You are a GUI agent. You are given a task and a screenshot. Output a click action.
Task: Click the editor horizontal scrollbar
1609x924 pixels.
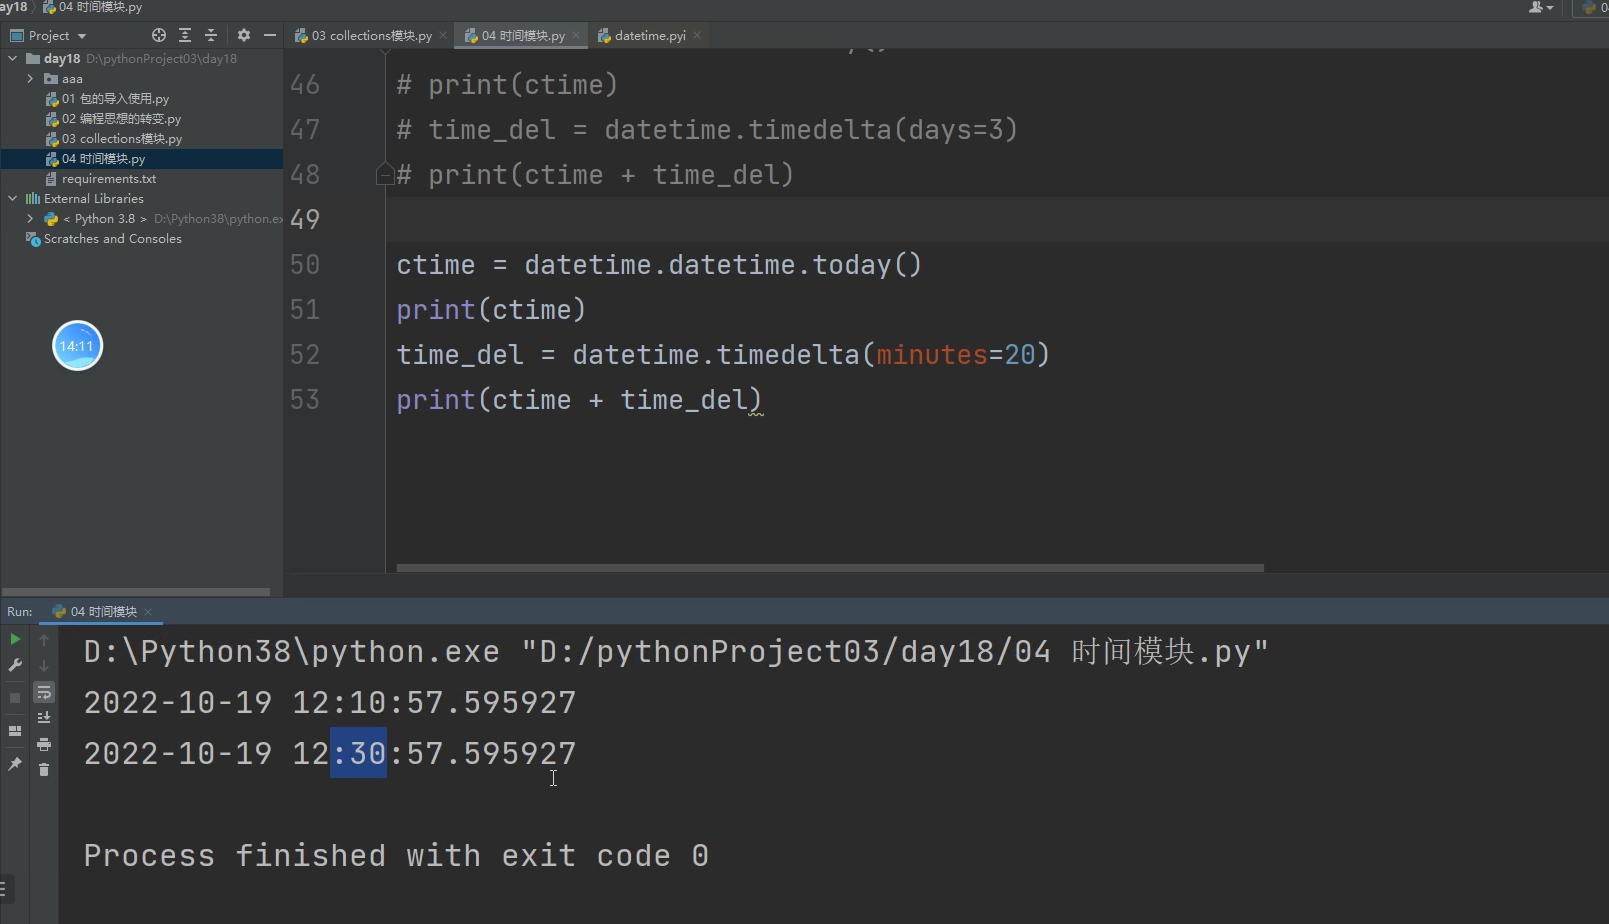(830, 568)
